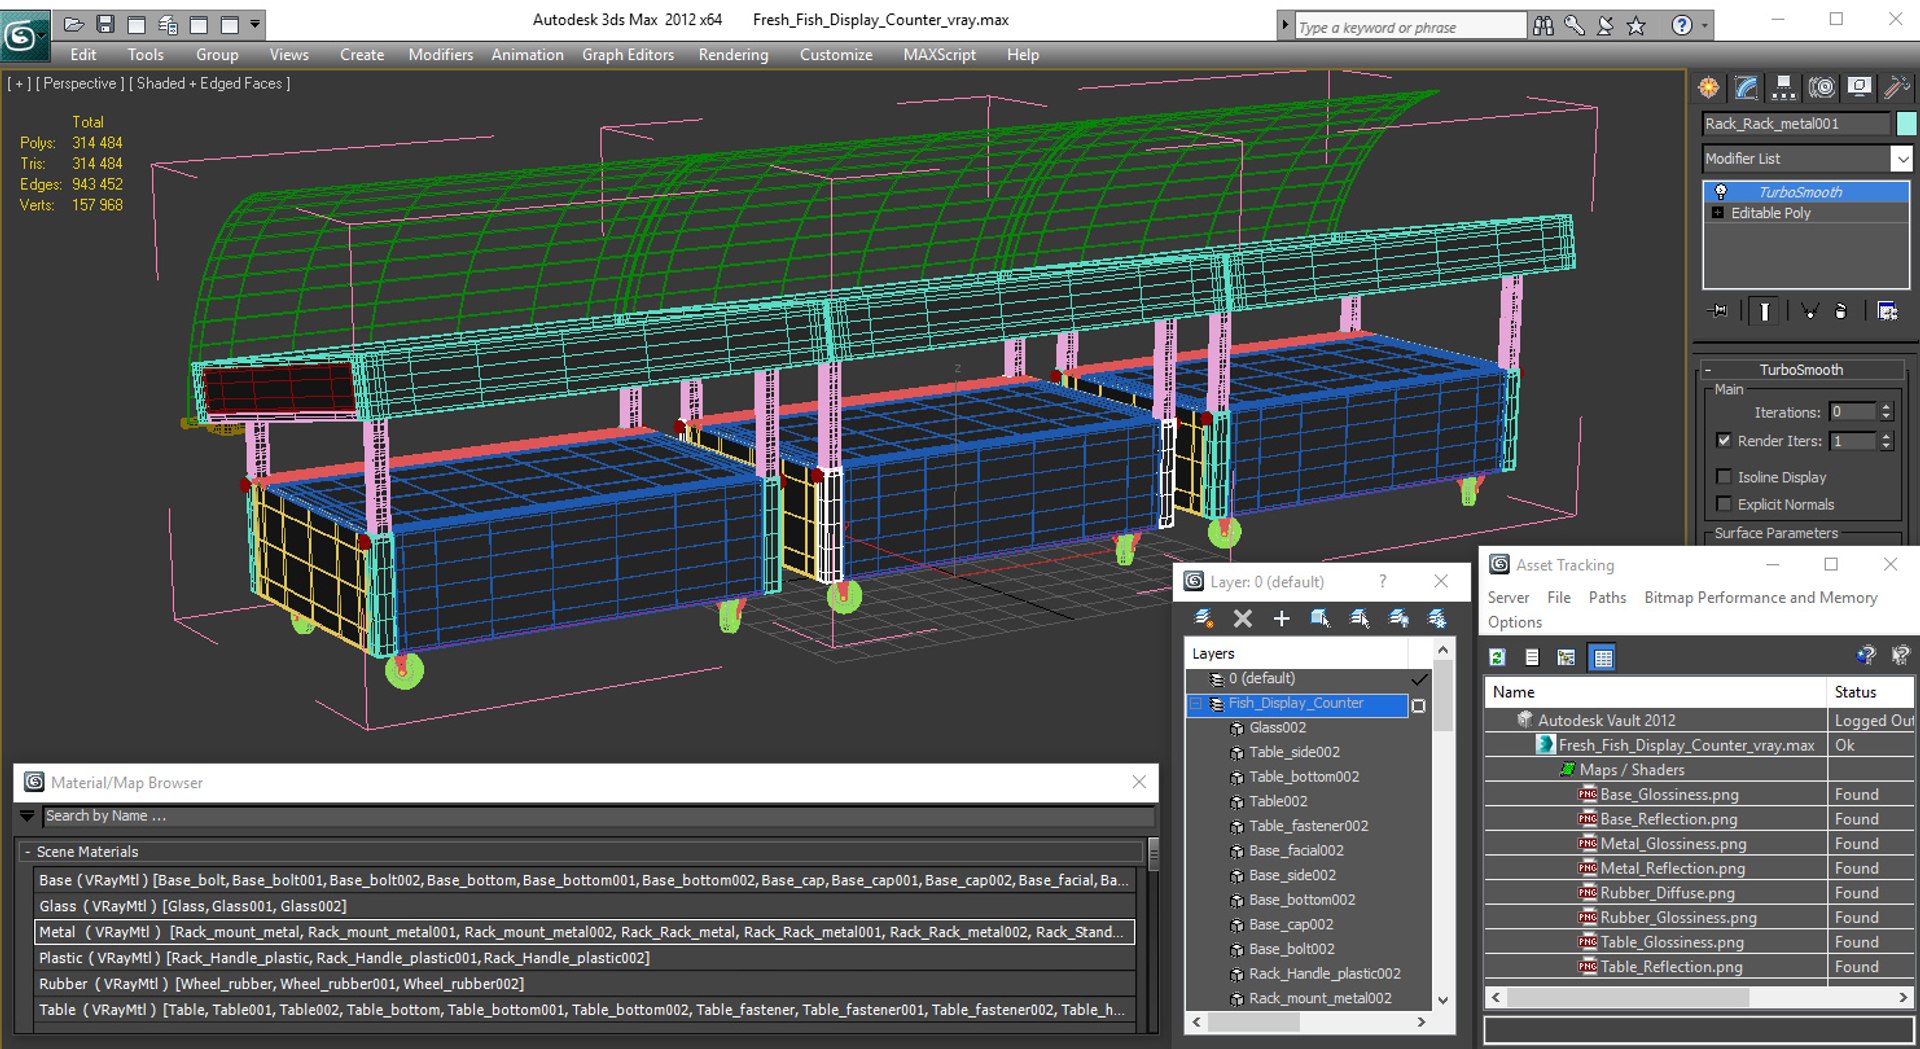Image resolution: width=1920 pixels, height=1049 pixels.
Task: Open Paths menu in Asset Tracking
Action: [1606, 597]
